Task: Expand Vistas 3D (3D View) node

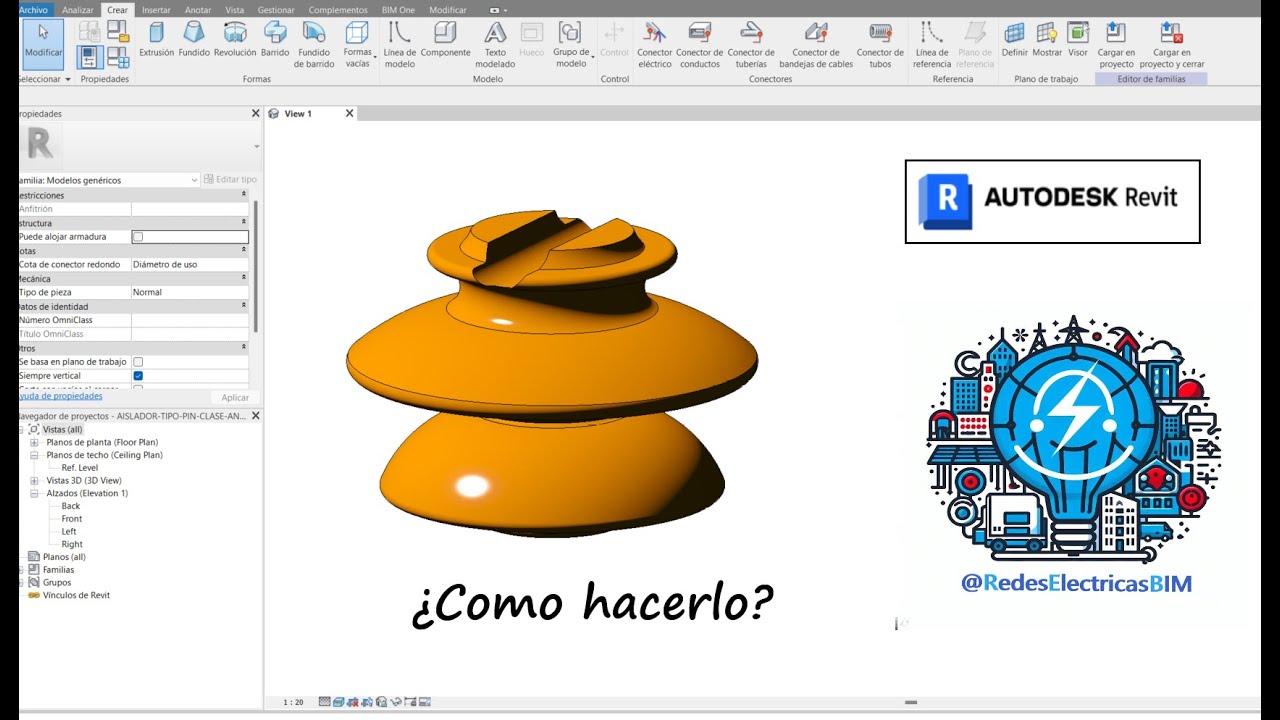Action: point(34,481)
